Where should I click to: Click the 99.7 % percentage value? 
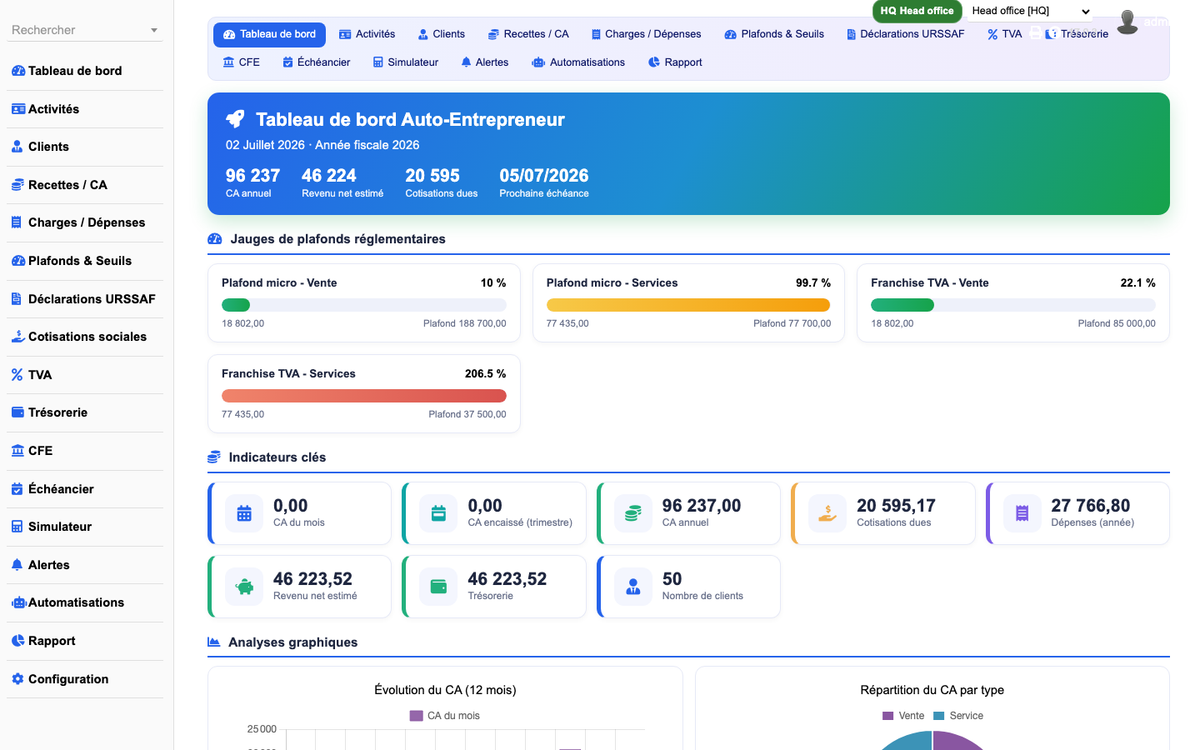(x=813, y=283)
